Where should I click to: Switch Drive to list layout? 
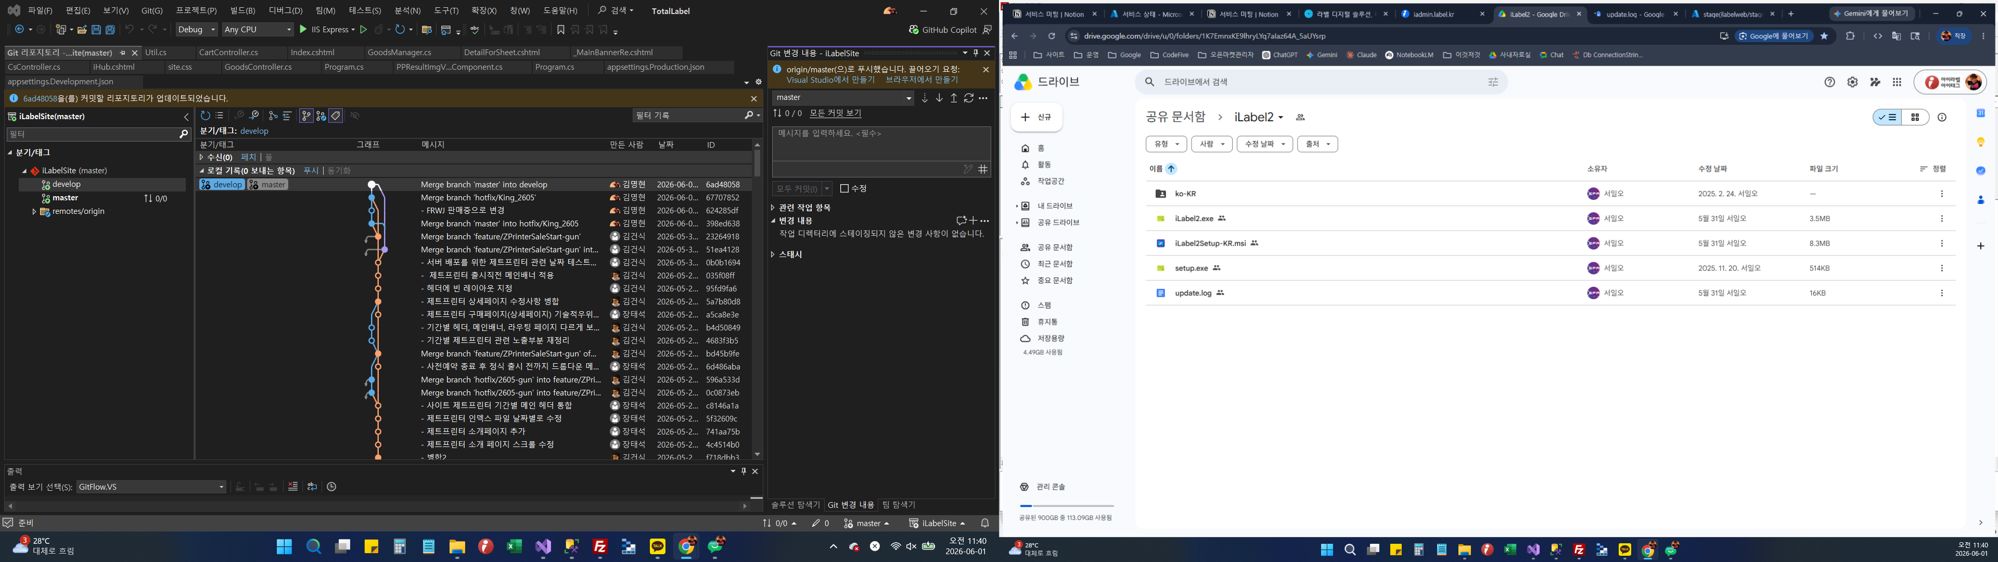1887,117
